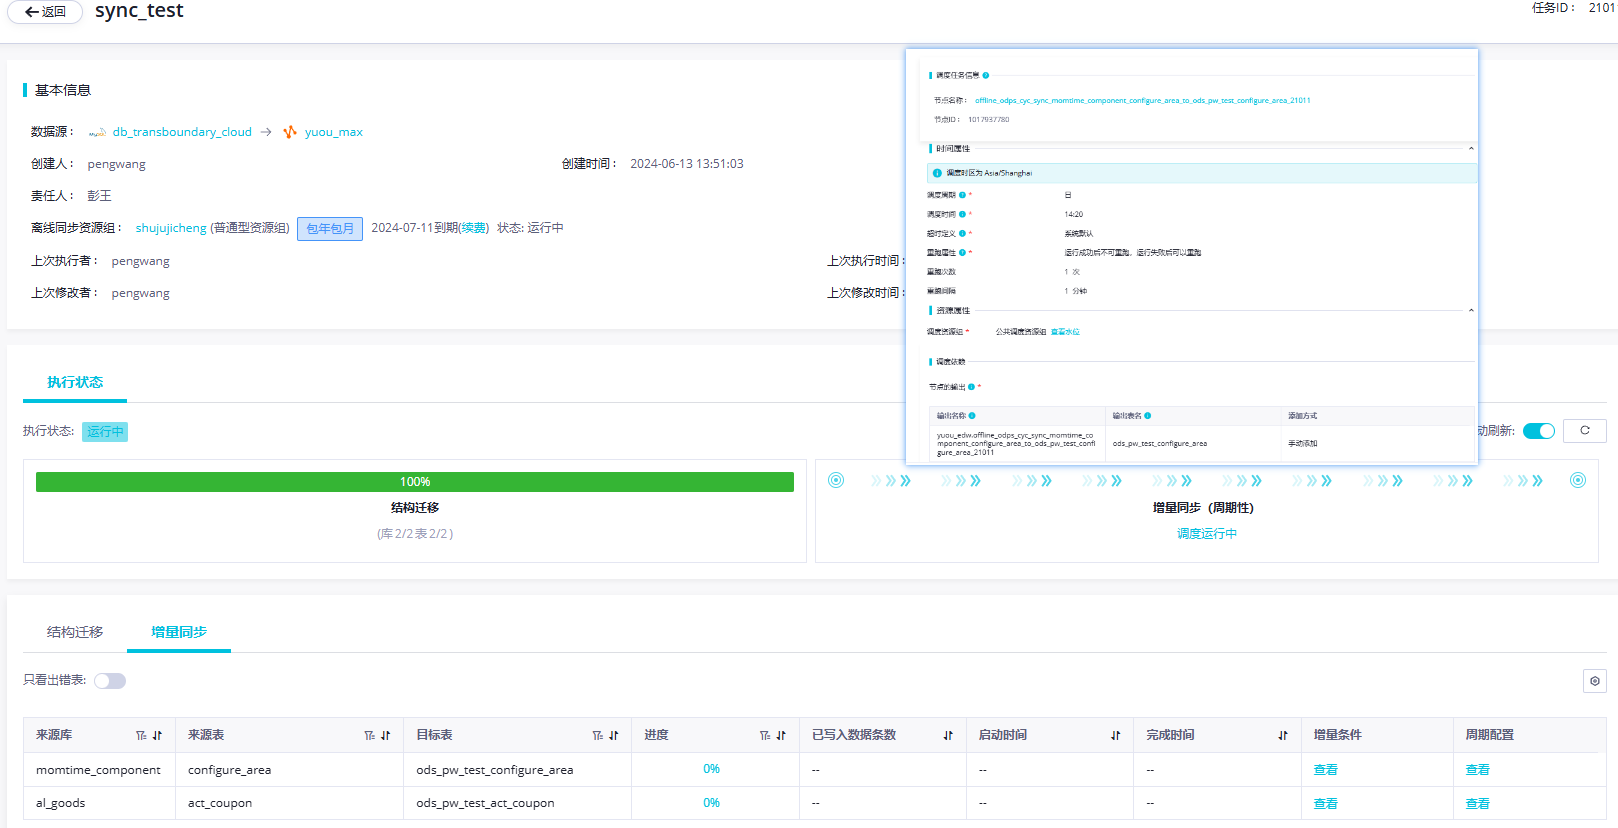Collapse the 资源属性 section in the popup
The width and height of the screenshot is (1618, 828).
1471,310
